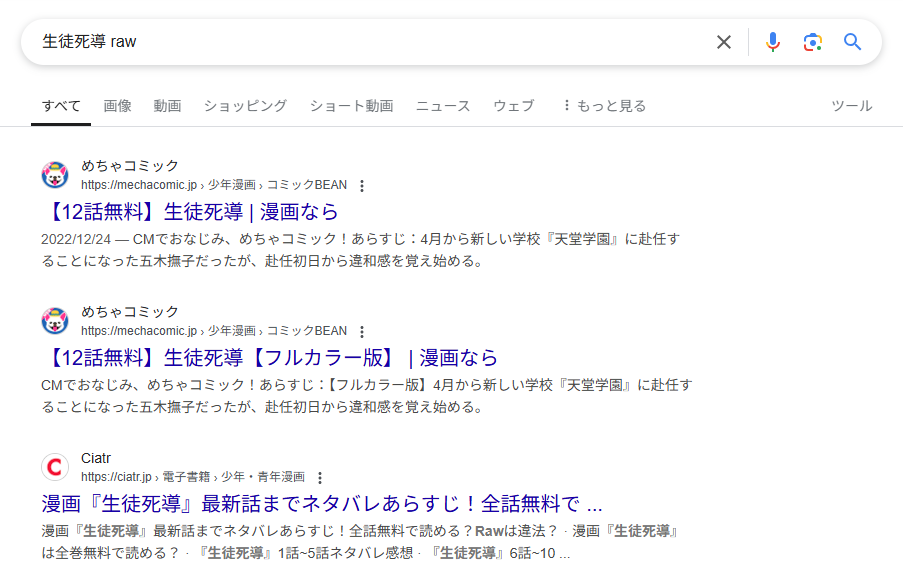Image resolution: width=903 pixels, height=586 pixels.
Task: Open the ショート動画 tab
Action: click(x=351, y=106)
